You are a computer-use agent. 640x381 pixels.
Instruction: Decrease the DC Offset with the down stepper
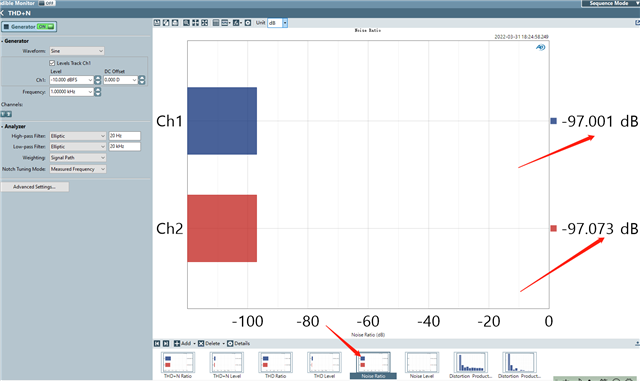click(x=142, y=82)
